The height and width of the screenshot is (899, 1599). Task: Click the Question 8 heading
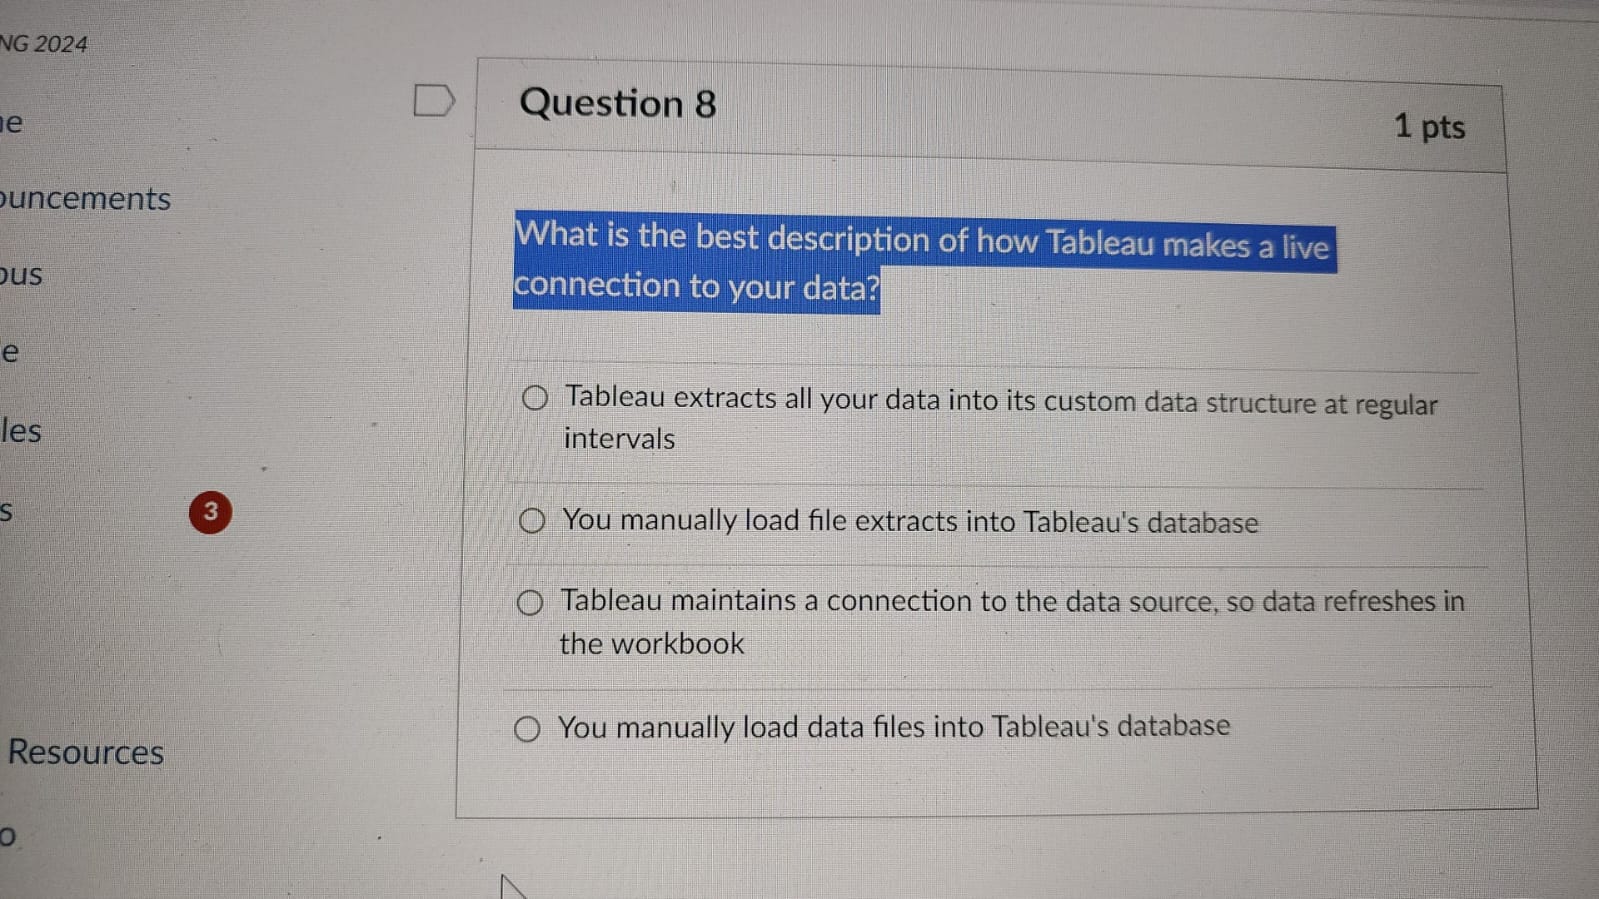coord(617,103)
